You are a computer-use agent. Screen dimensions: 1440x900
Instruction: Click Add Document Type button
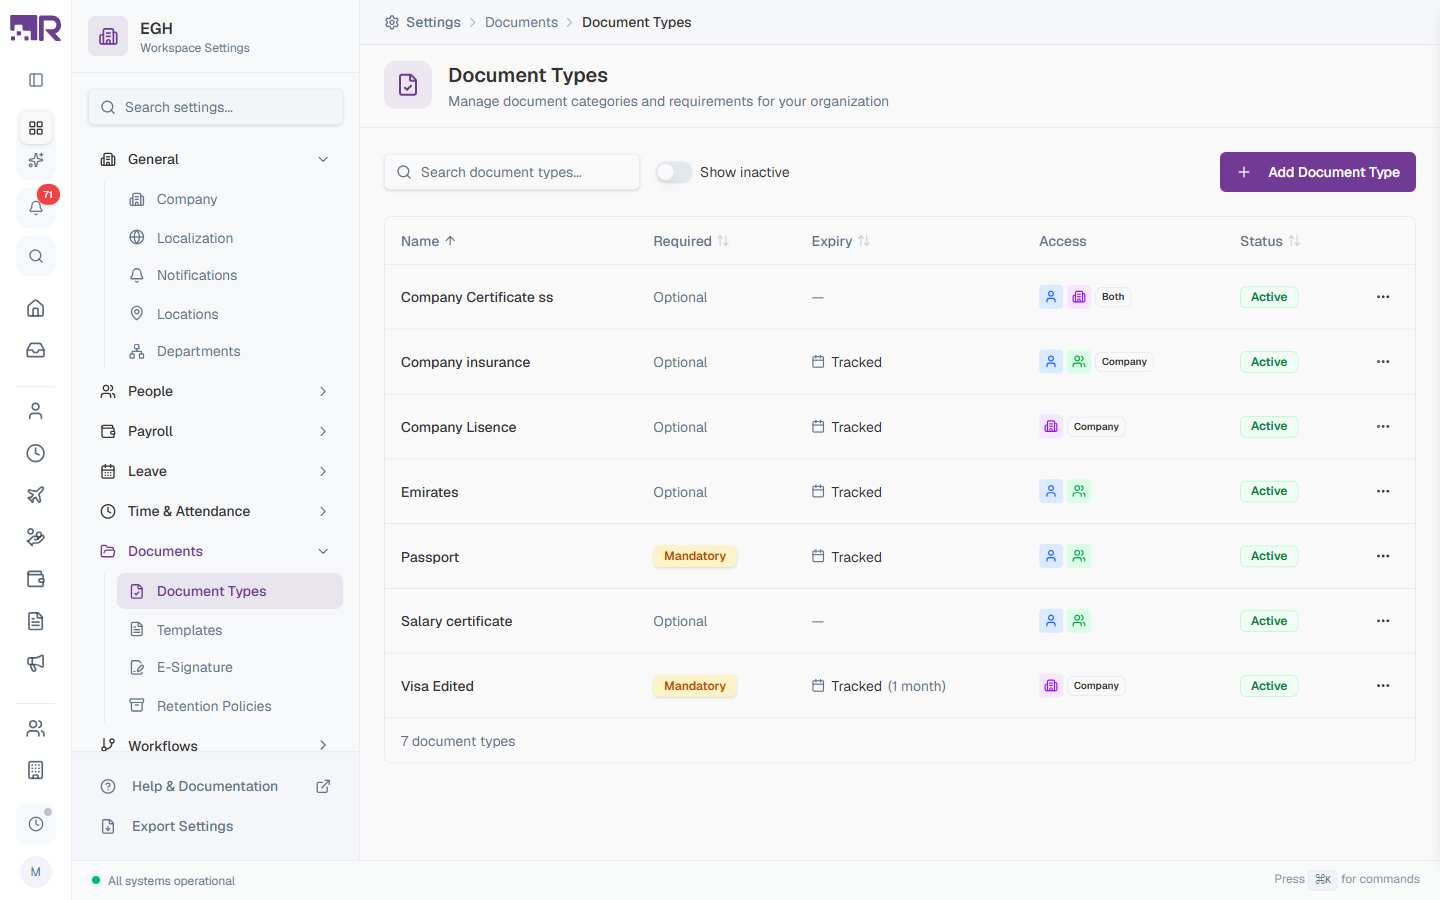click(1318, 172)
